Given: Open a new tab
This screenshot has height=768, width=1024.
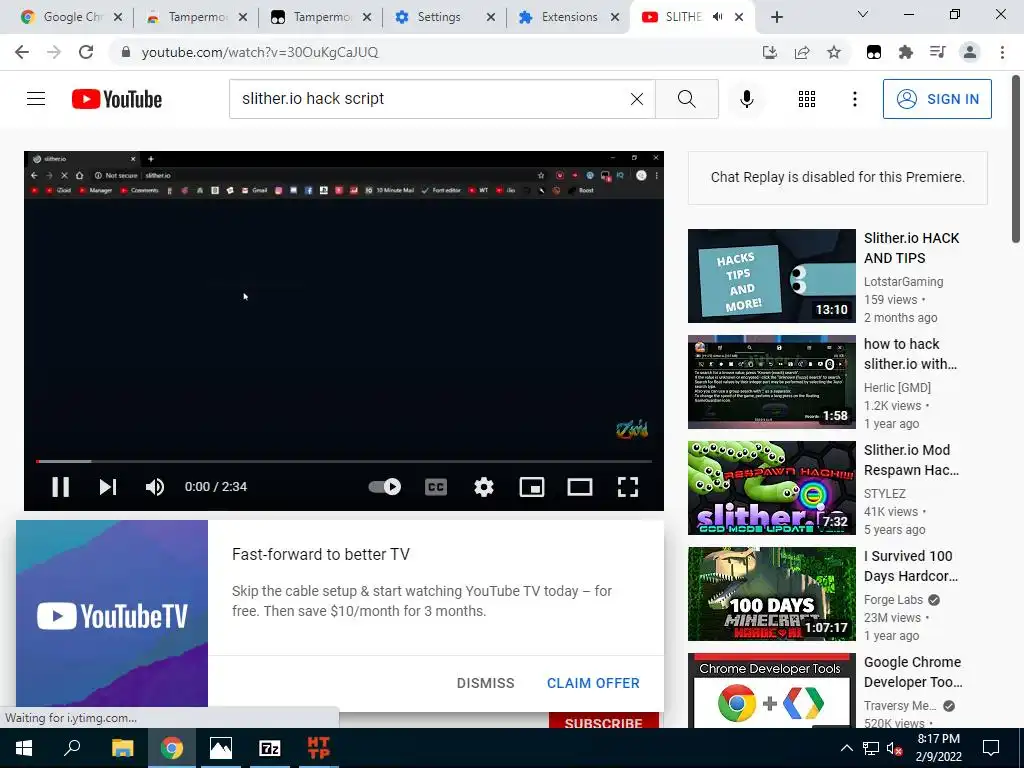Looking at the screenshot, I should pyautogui.click(x=776, y=17).
